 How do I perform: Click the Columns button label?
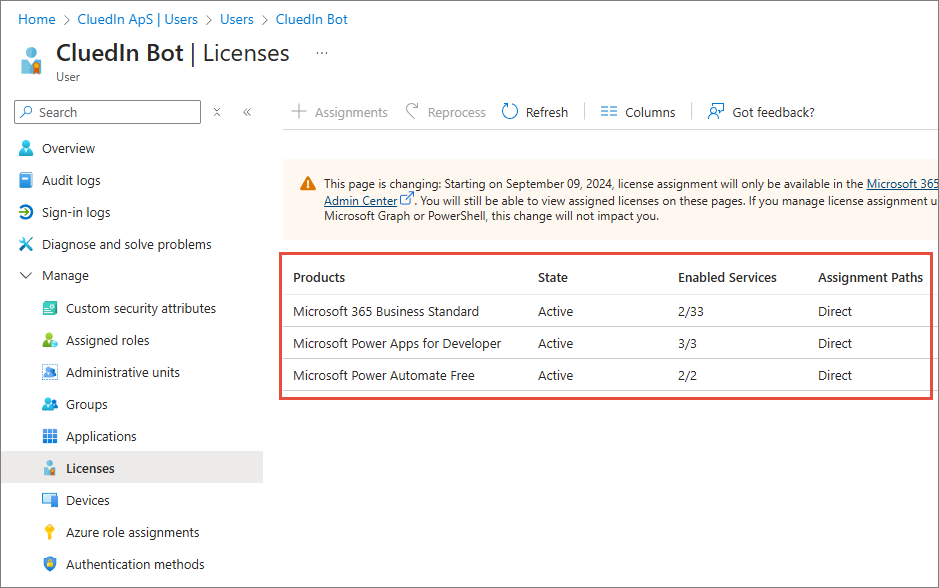click(650, 112)
